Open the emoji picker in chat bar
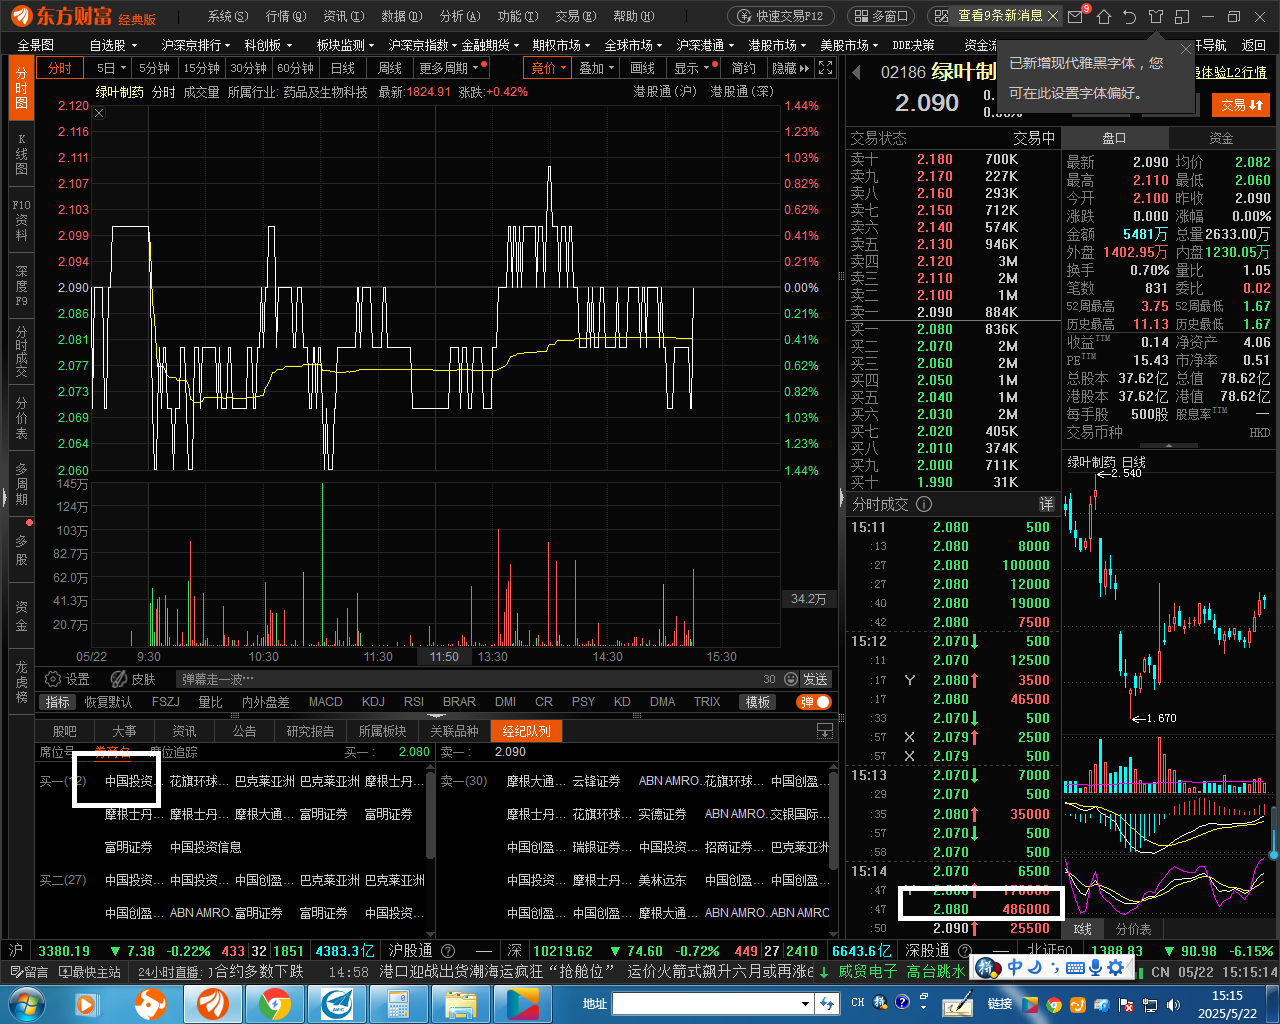The image size is (1280, 1024). click(791, 679)
